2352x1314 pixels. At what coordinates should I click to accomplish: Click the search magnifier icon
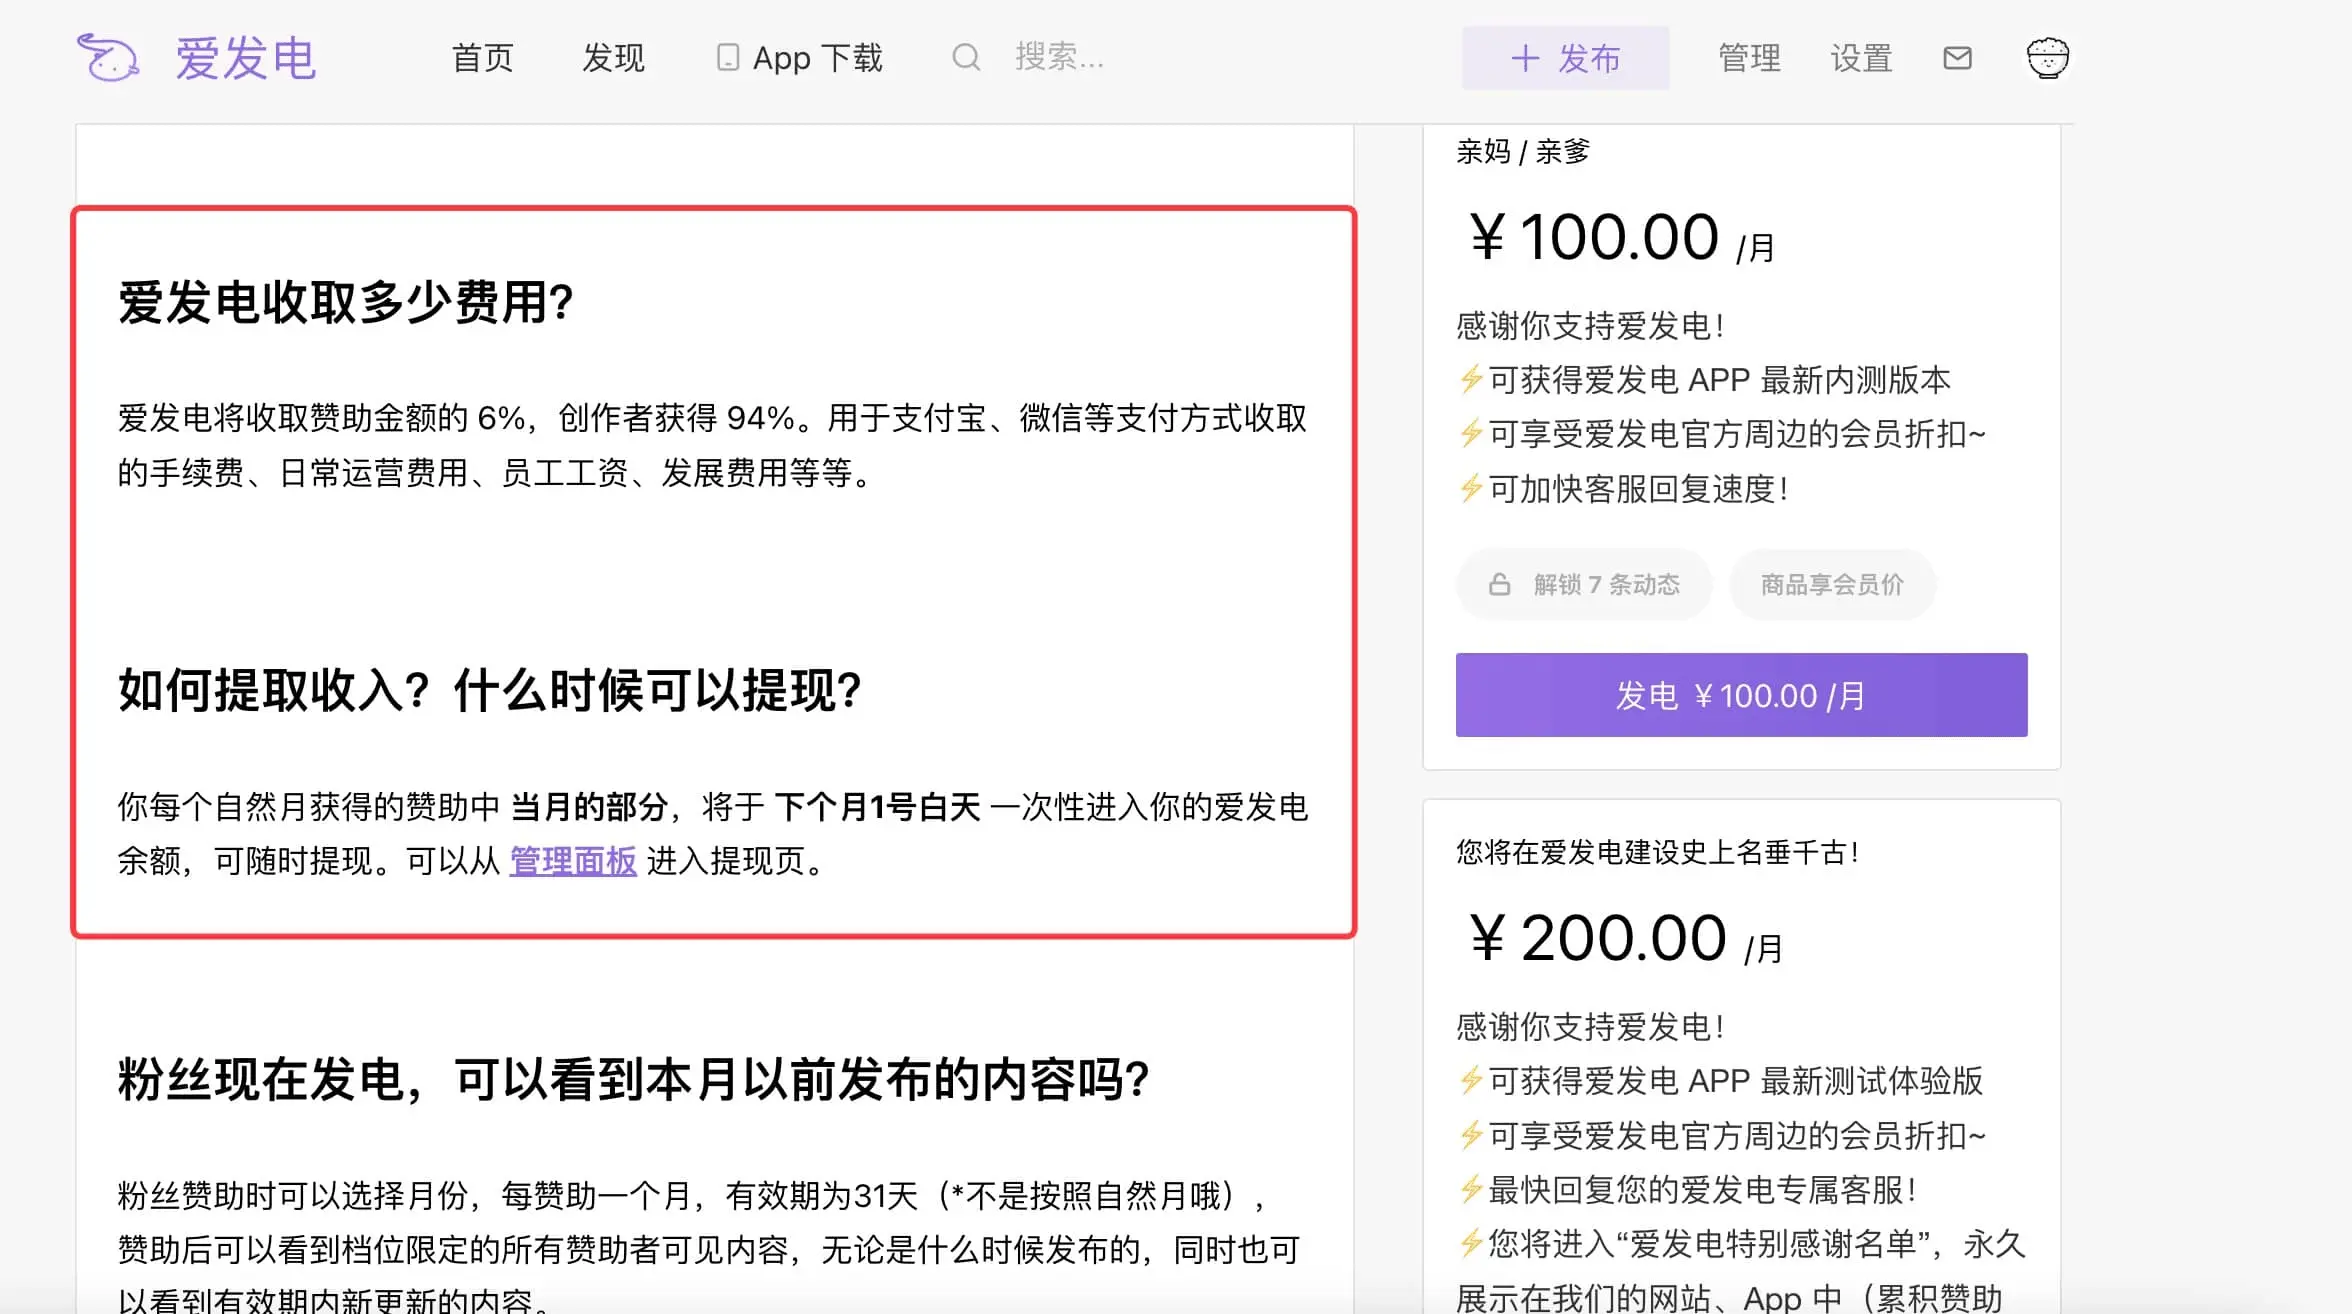coord(965,57)
